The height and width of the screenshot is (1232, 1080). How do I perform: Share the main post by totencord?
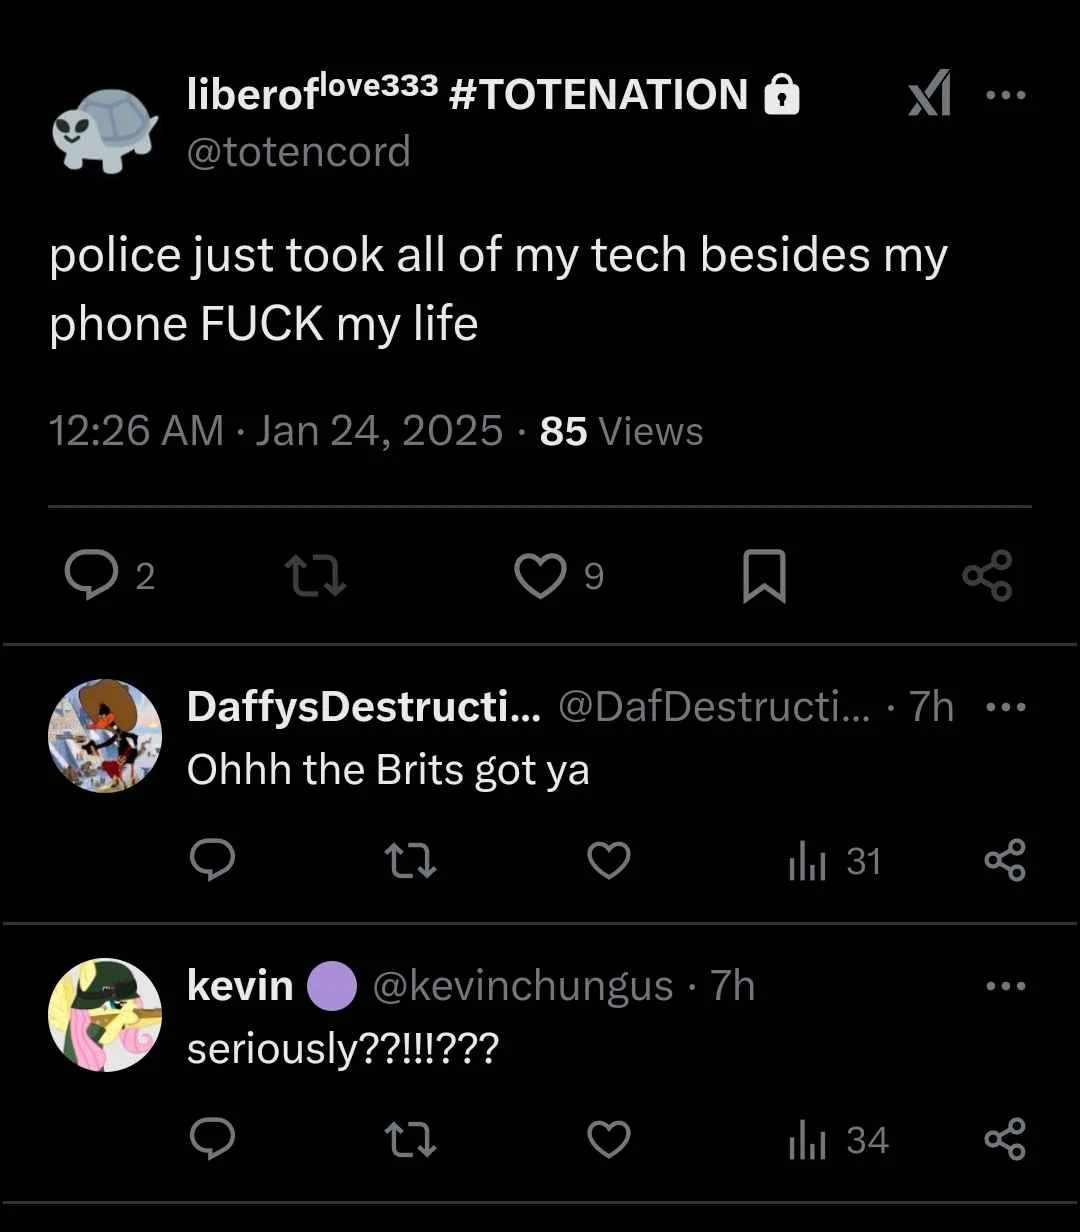(x=987, y=576)
